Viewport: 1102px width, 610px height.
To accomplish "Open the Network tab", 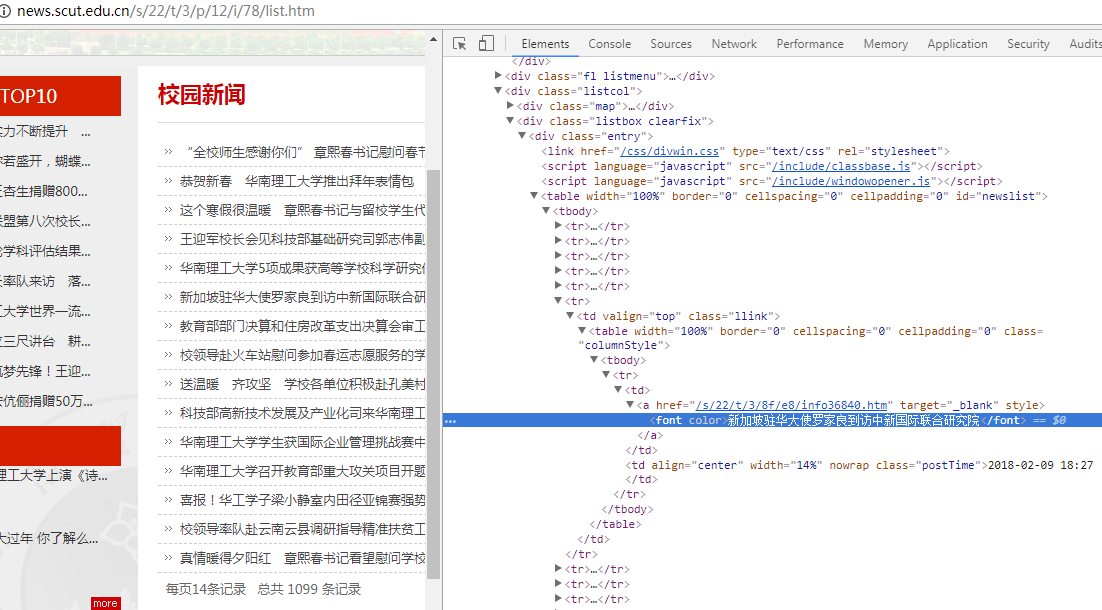I will (x=734, y=44).
